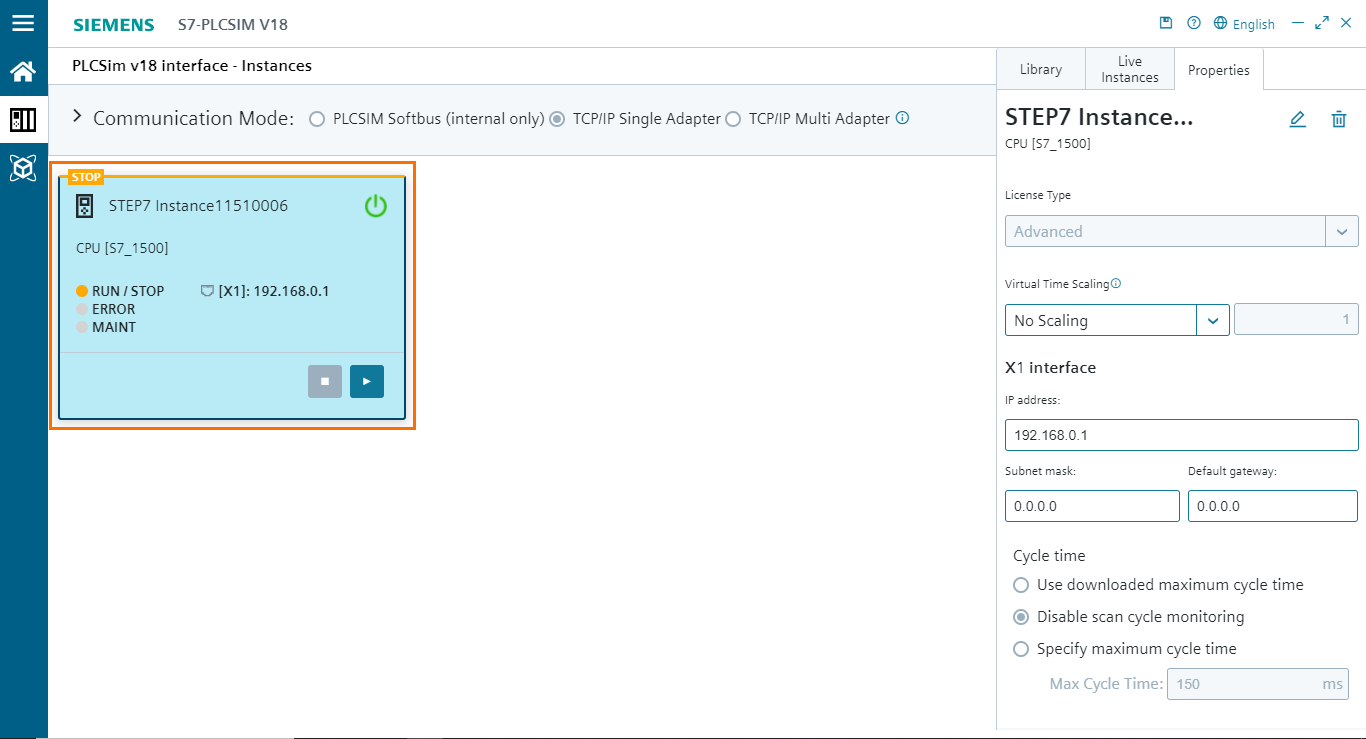Save configuration using the disk icon
Viewport: 1366px width, 739px height.
pyautogui.click(x=1166, y=22)
